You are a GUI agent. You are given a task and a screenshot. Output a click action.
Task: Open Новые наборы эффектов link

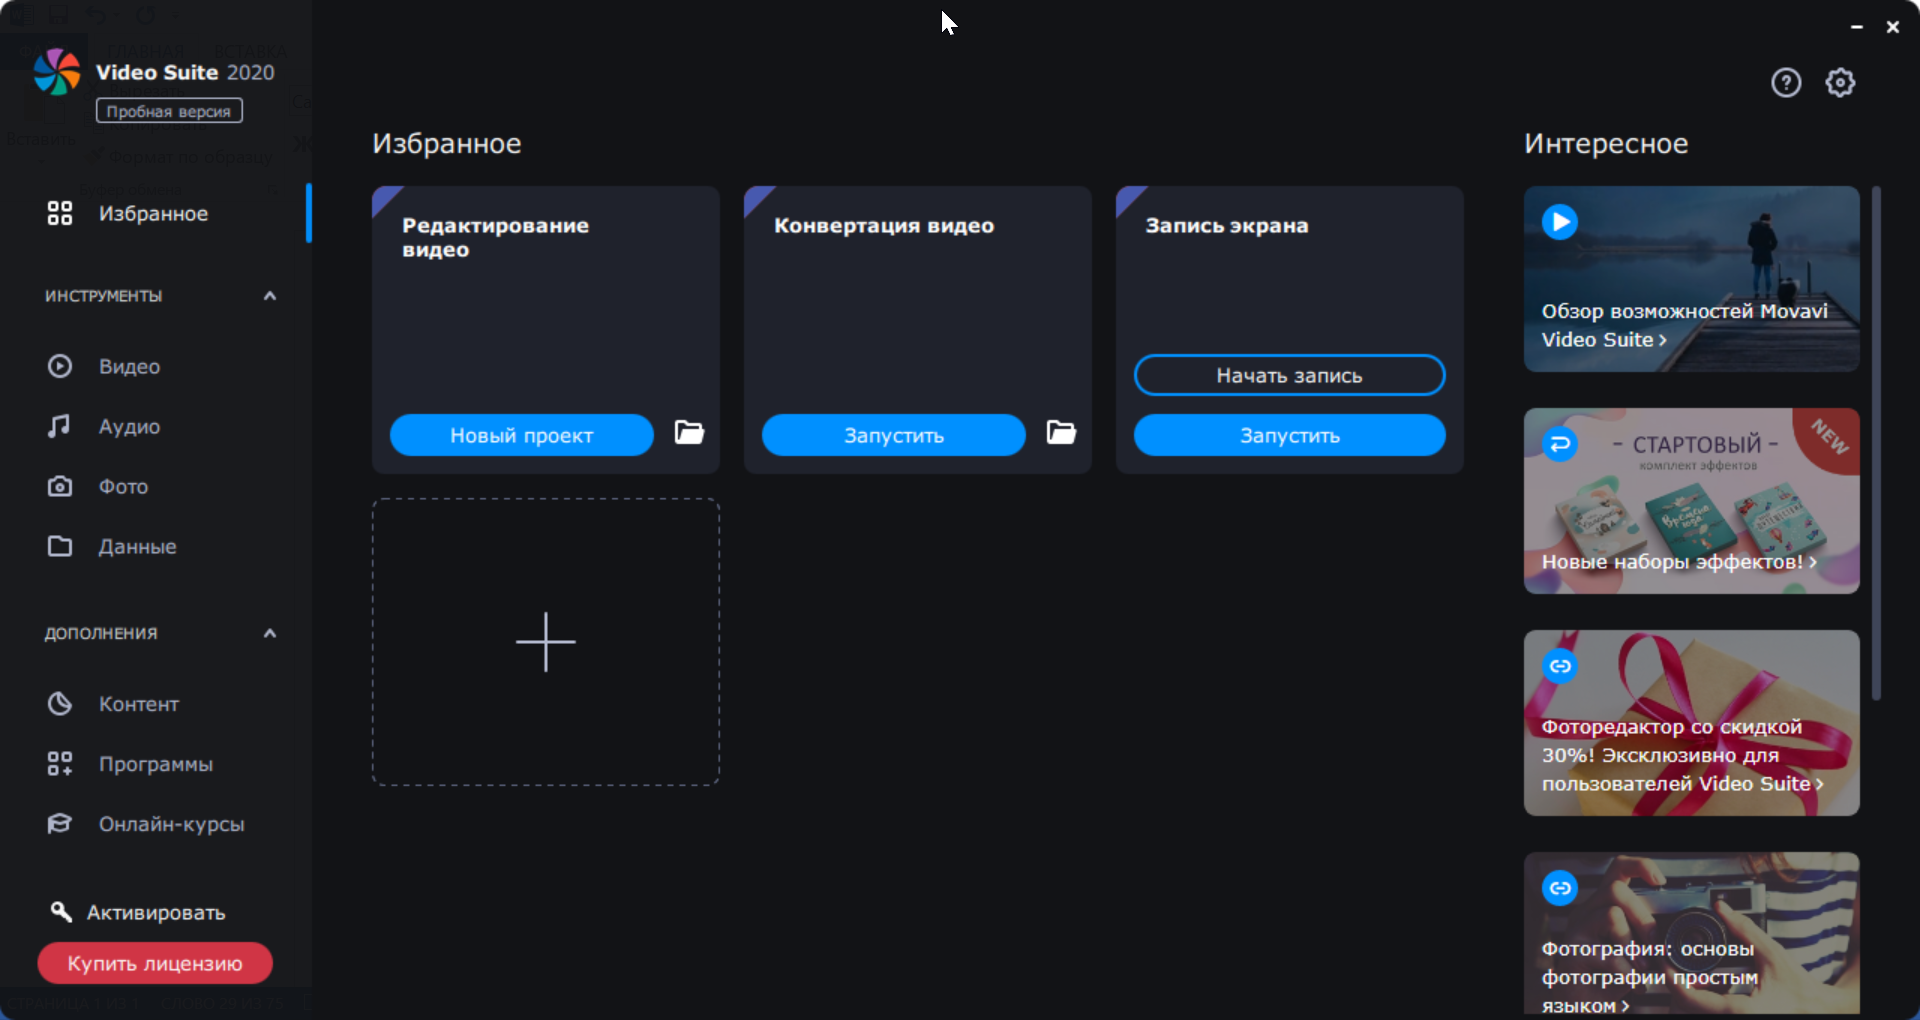click(1679, 562)
